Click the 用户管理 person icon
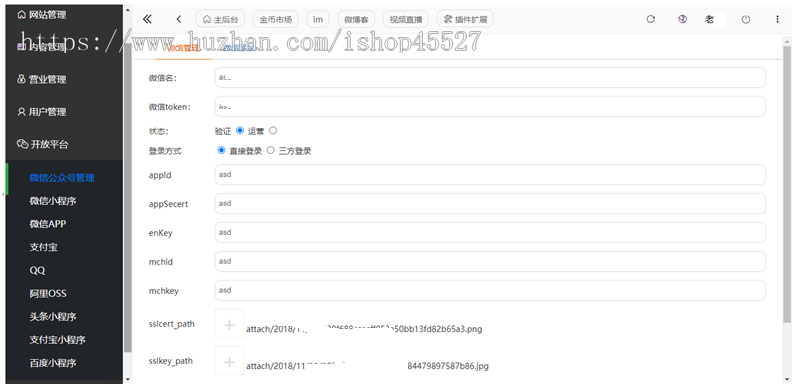Viewport: 794px width, 386px height. pyautogui.click(x=21, y=112)
